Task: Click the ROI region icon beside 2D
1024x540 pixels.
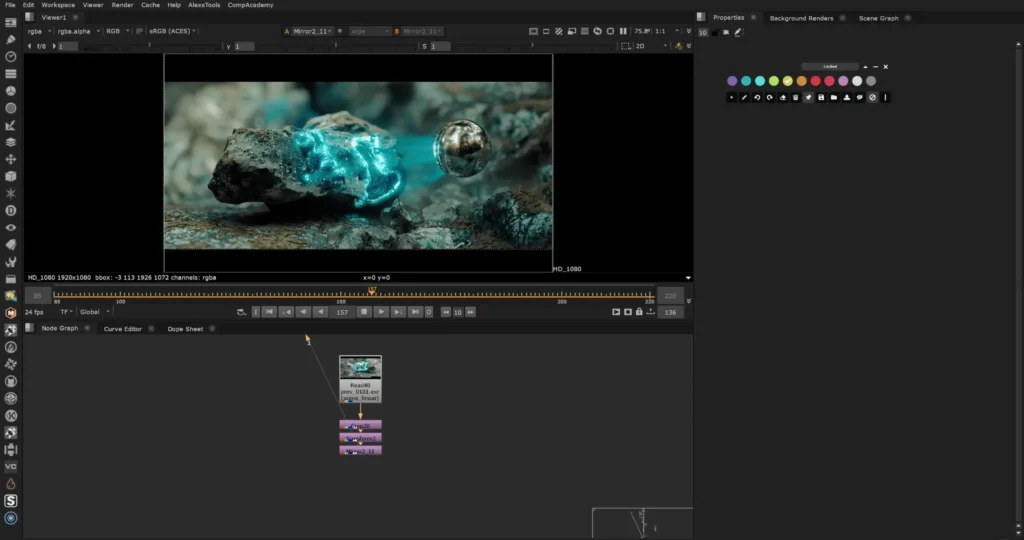Action: (x=625, y=46)
